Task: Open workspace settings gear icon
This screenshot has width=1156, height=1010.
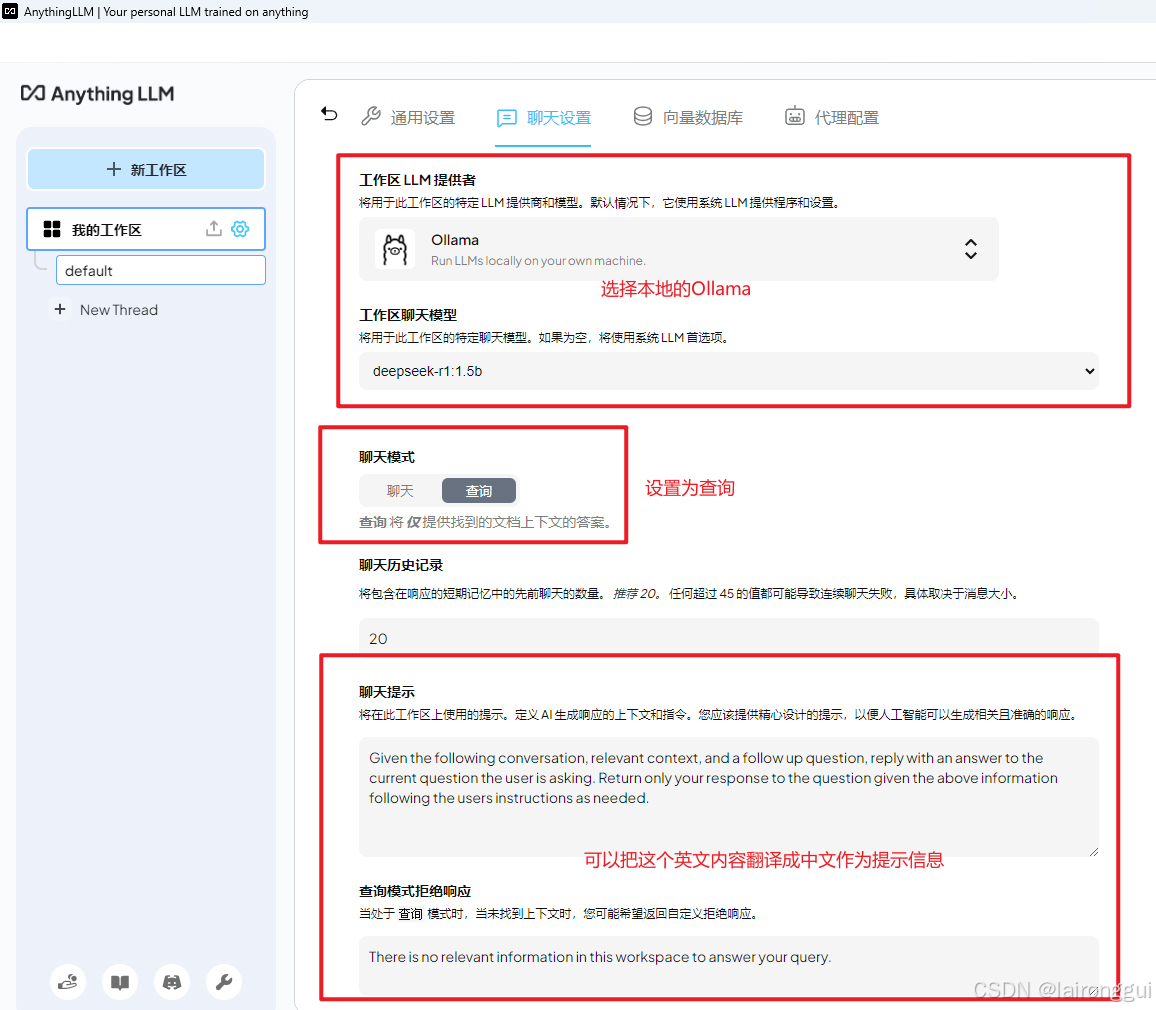Action: pyautogui.click(x=240, y=229)
